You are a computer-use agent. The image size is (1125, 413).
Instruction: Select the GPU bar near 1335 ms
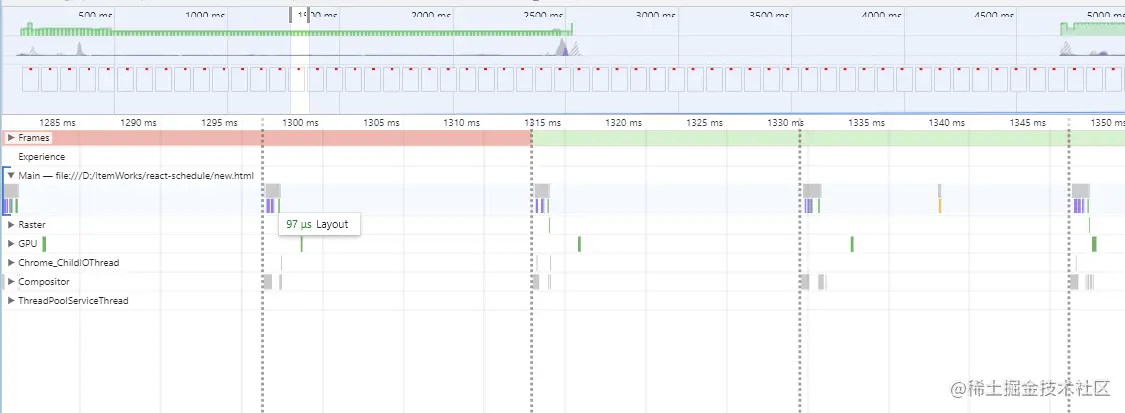click(x=852, y=244)
